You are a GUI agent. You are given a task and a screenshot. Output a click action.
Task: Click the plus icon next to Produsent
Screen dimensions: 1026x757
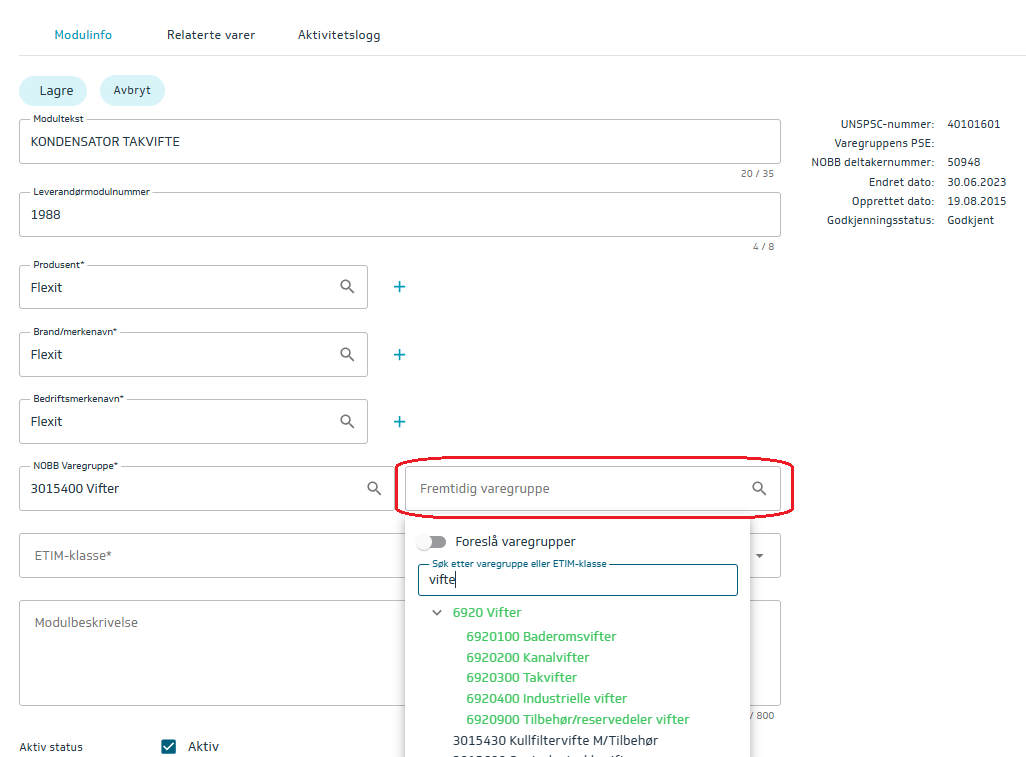click(x=399, y=287)
